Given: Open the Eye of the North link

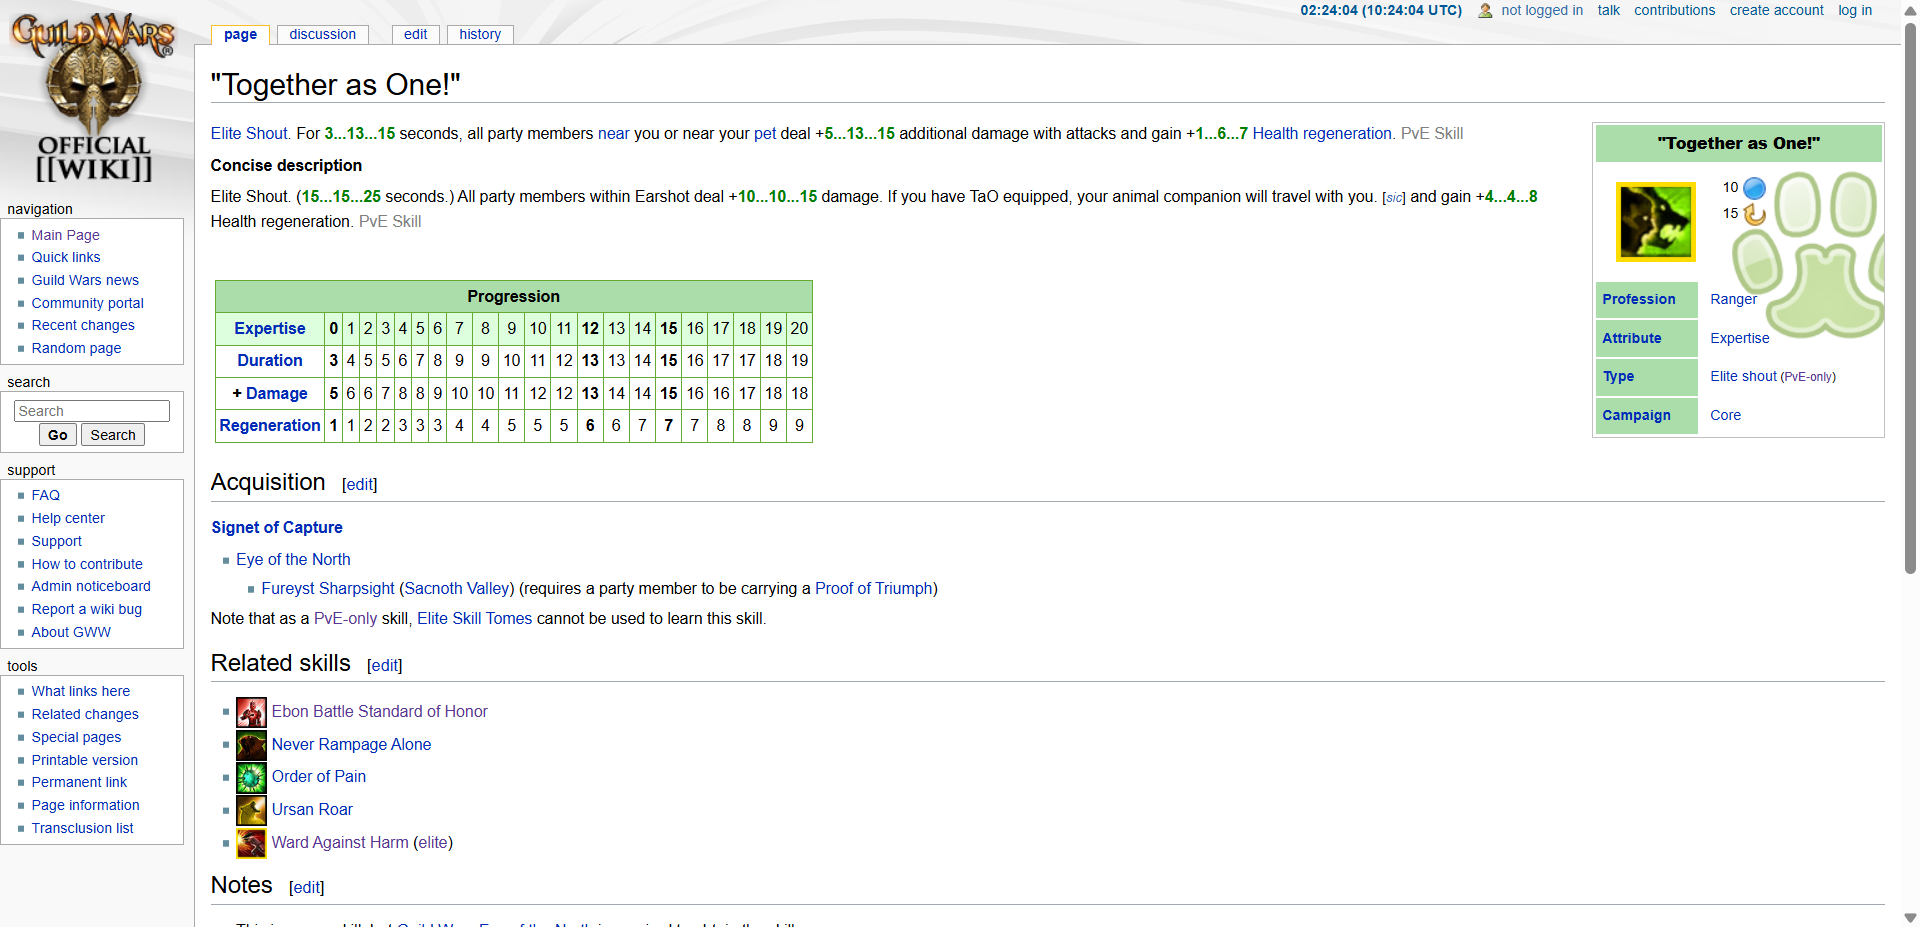Looking at the screenshot, I should (x=293, y=559).
